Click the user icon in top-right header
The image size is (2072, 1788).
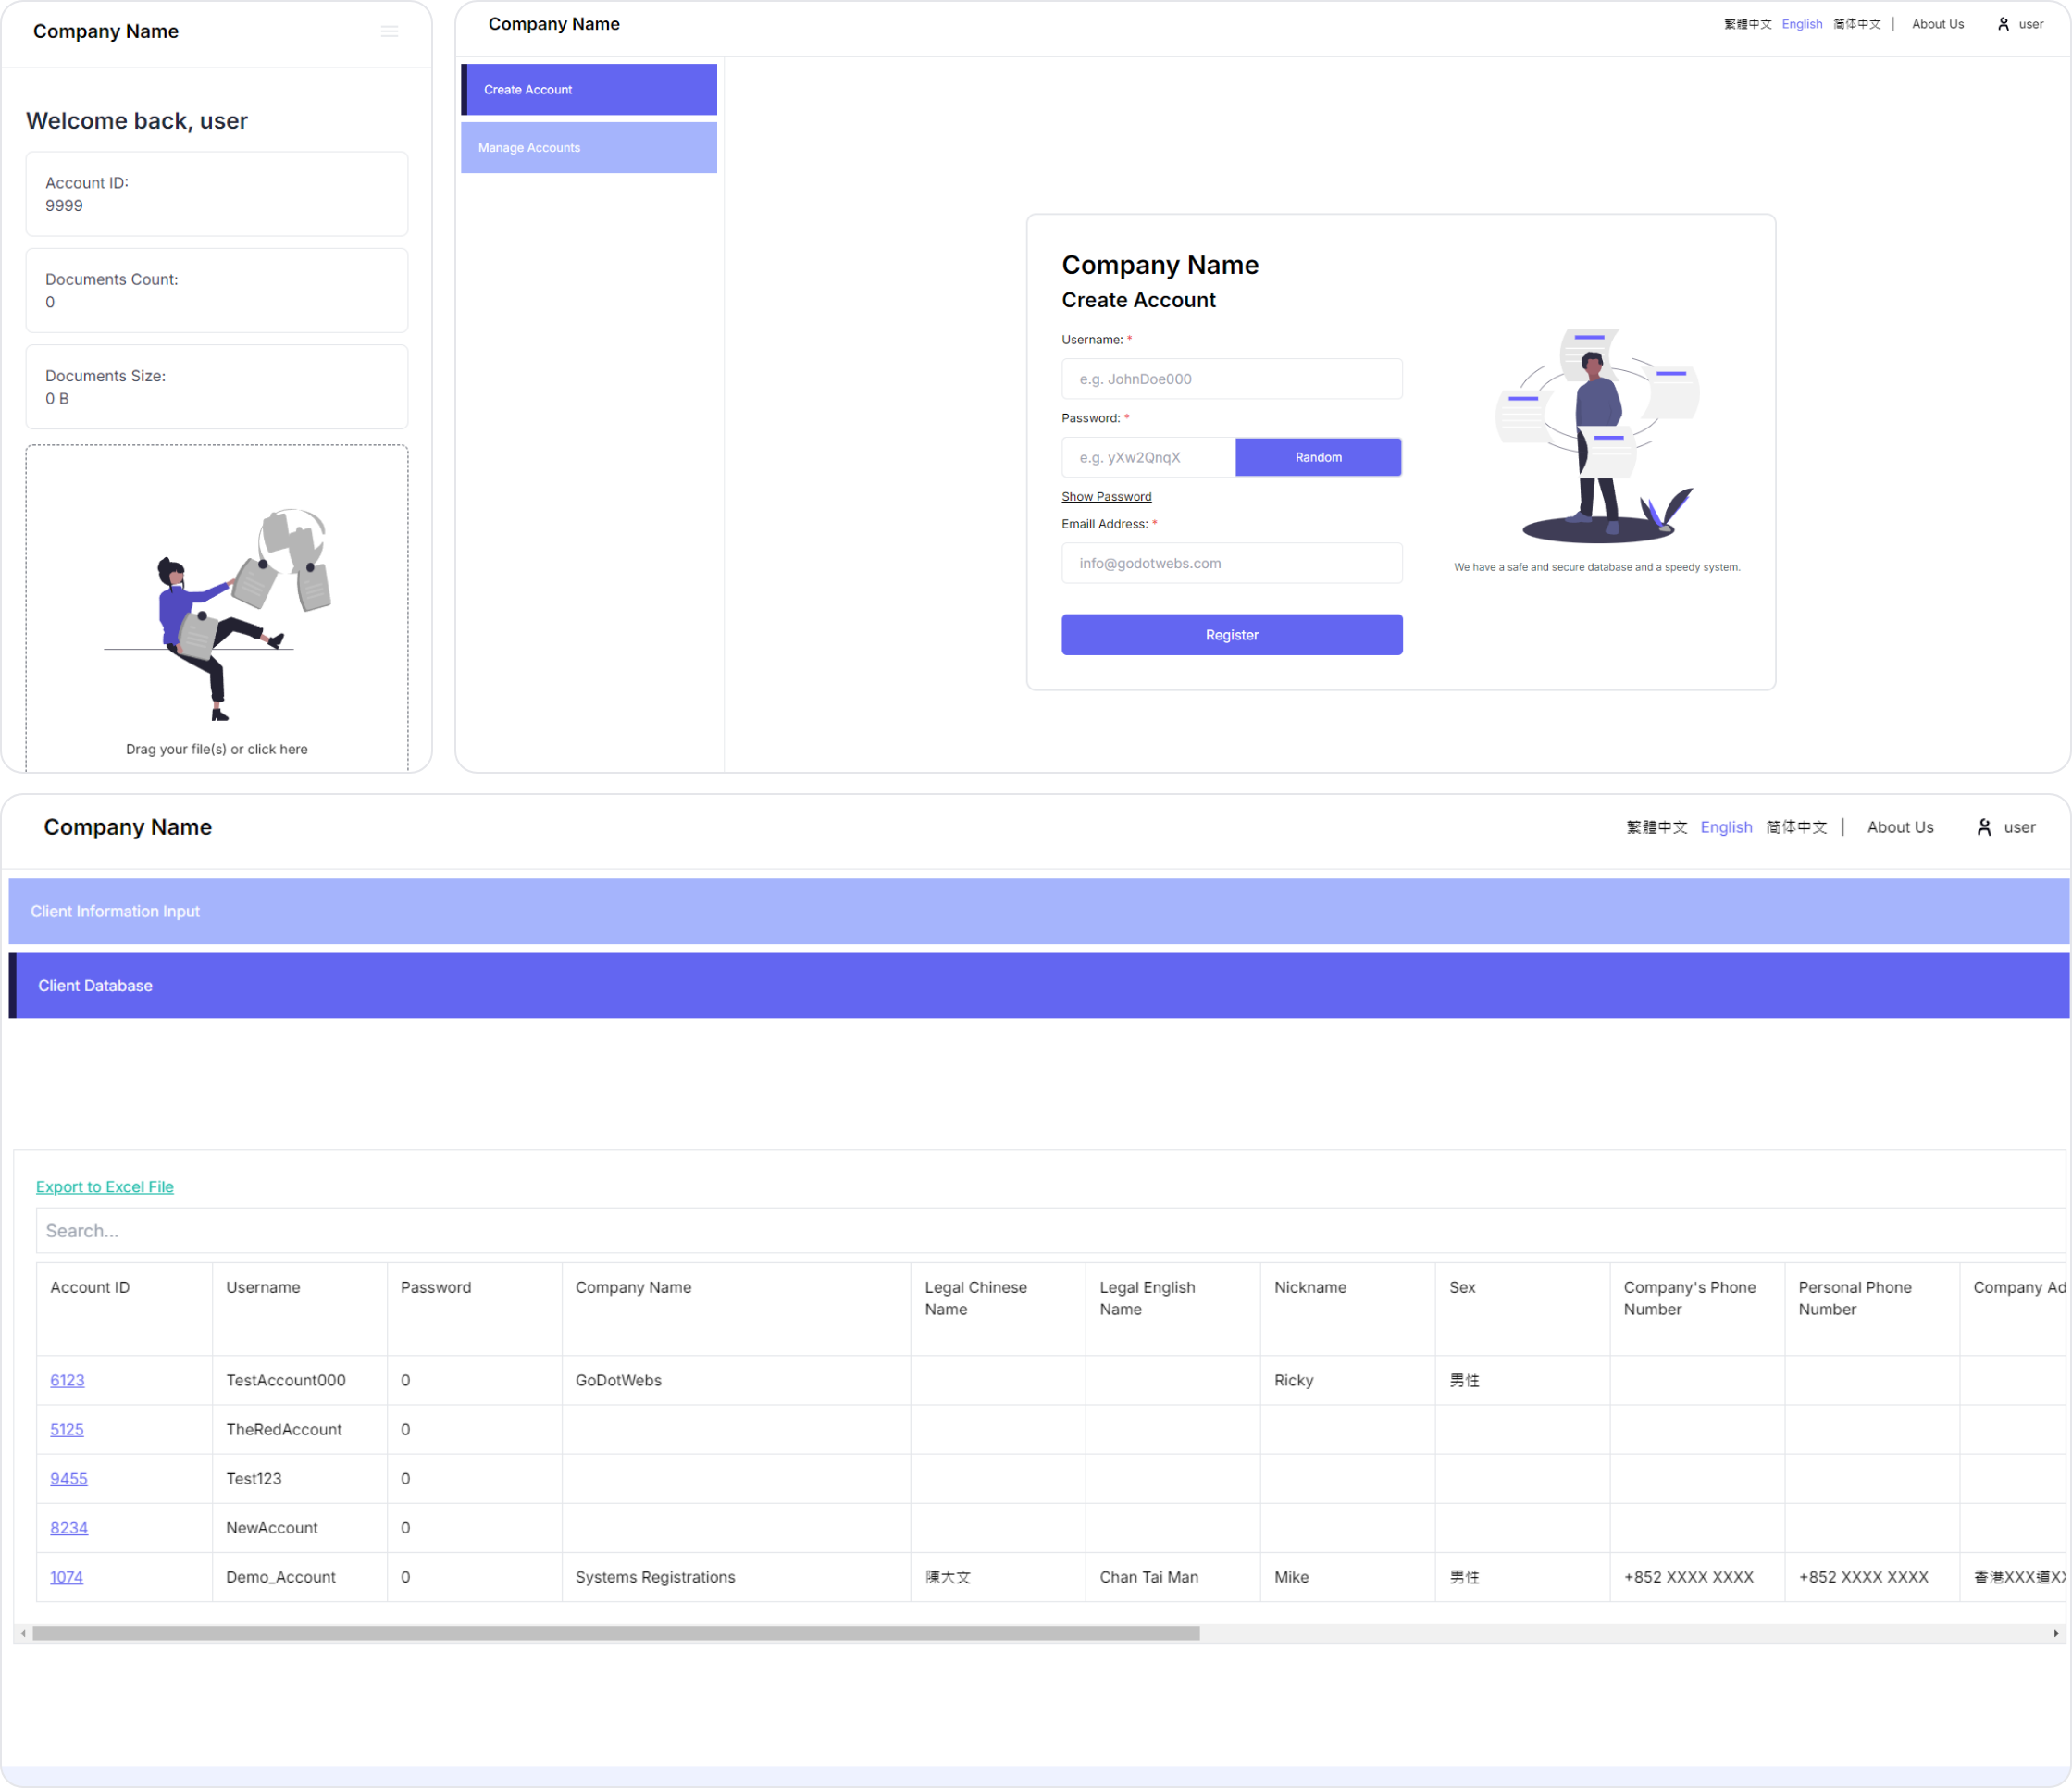tap(2003, 24)
